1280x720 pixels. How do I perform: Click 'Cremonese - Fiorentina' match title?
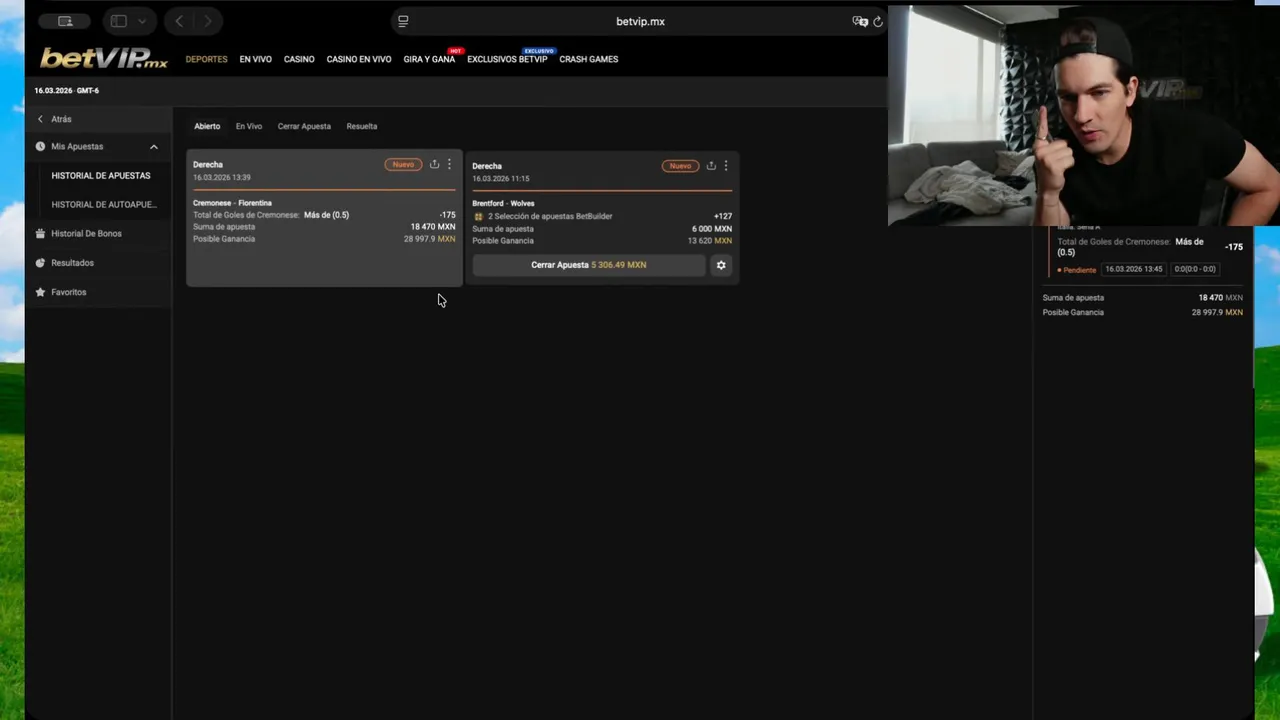[x=232, y=203]
